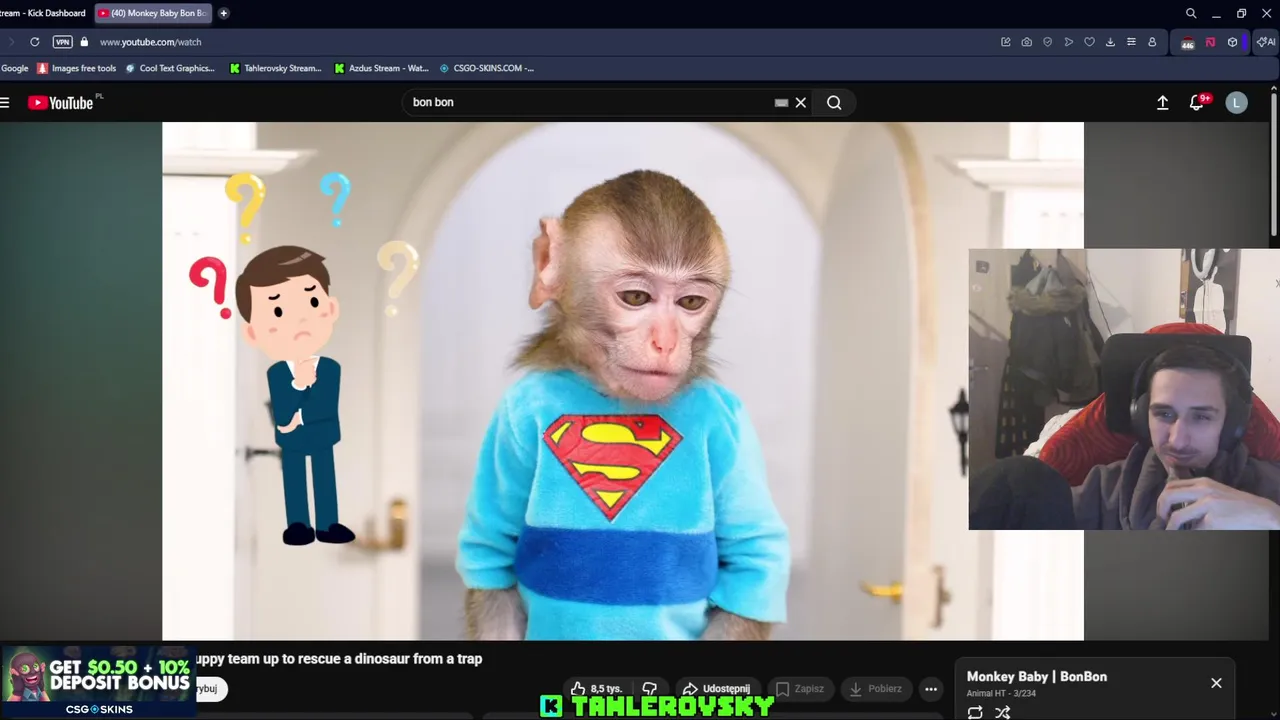Click the CSGO Skins deposit bonus banner

pos(97,682)
